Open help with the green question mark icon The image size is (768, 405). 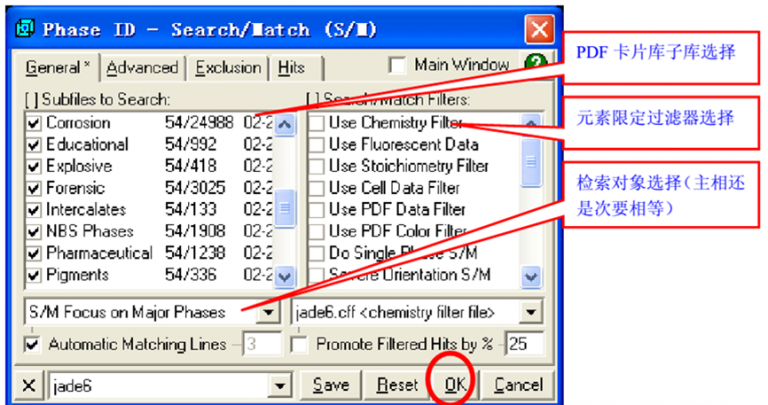pyautogui.click(x=536, y=63)
